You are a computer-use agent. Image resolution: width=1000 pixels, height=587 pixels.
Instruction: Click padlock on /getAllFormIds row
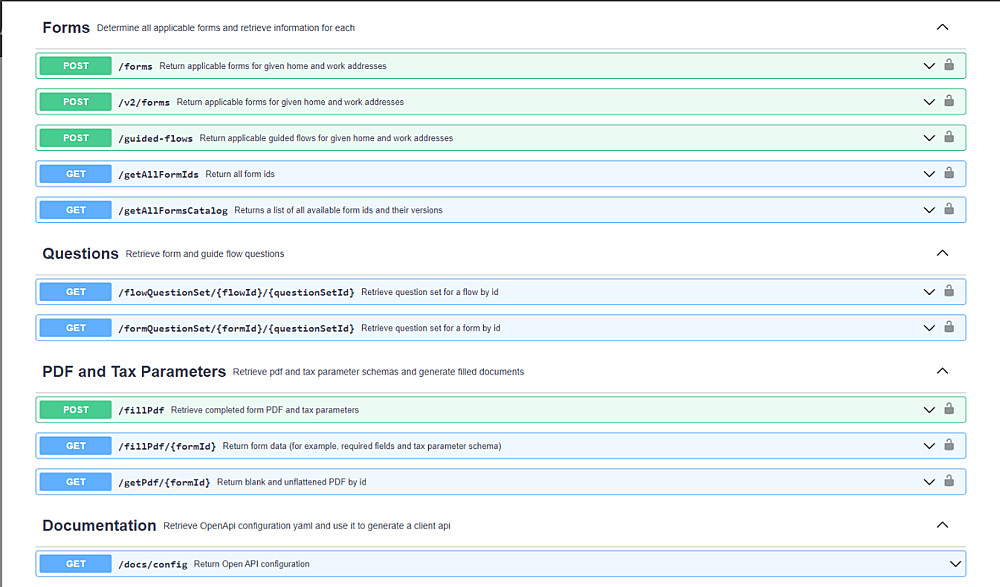949,173
